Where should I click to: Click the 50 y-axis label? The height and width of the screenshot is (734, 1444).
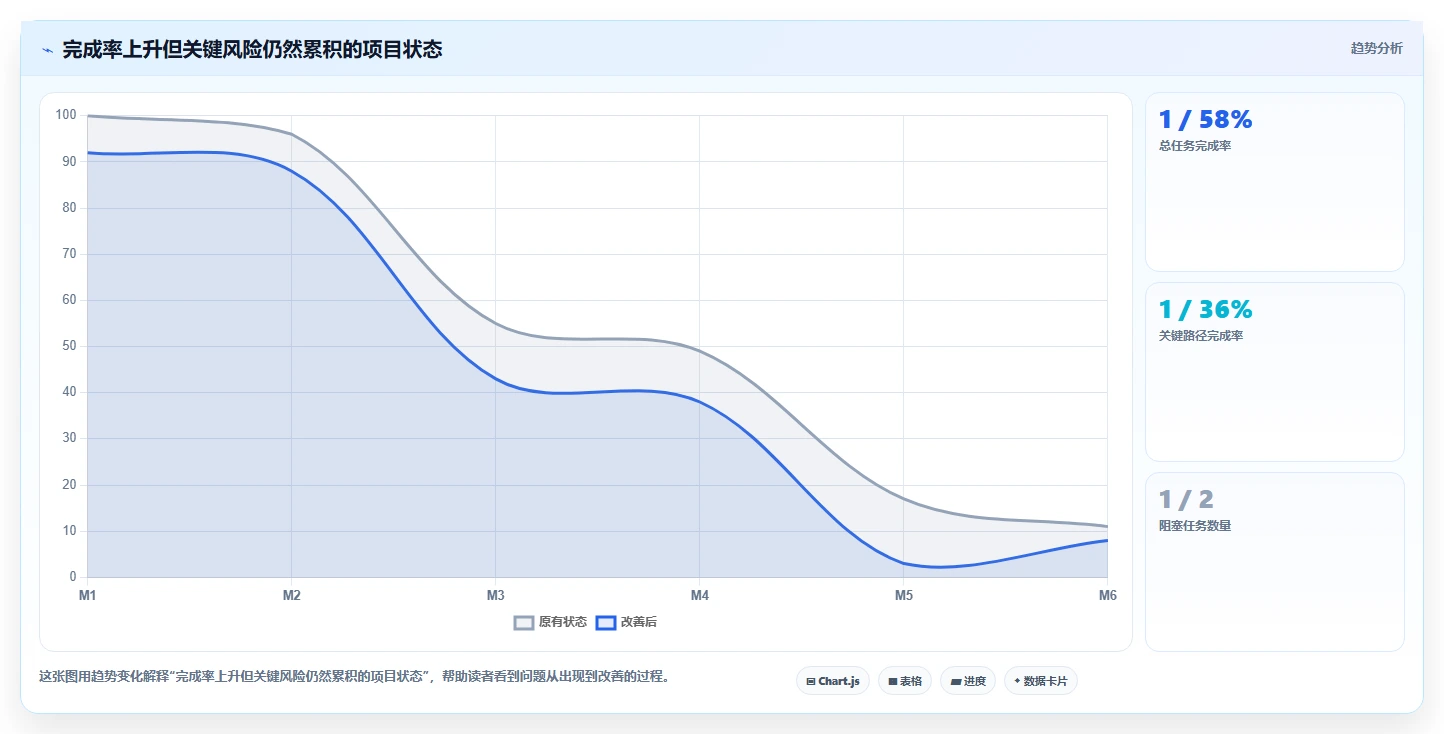(69, 346)
